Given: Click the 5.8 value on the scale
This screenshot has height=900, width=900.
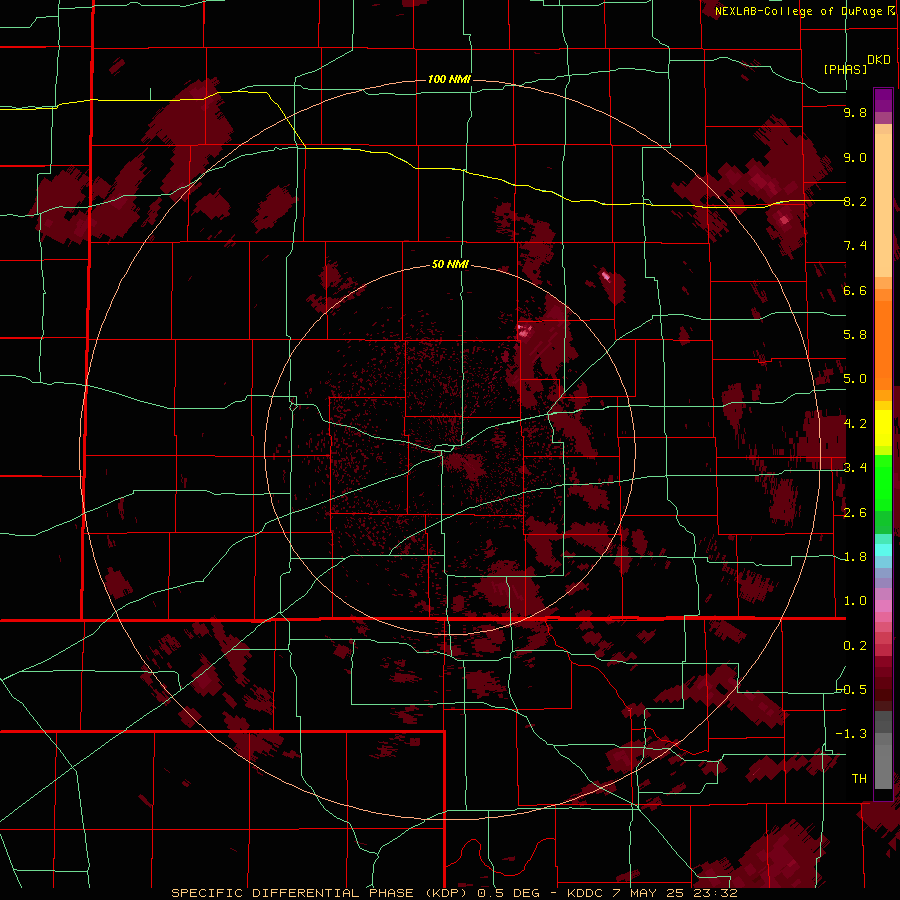Looking at the screenshot, I should (855, 335).
